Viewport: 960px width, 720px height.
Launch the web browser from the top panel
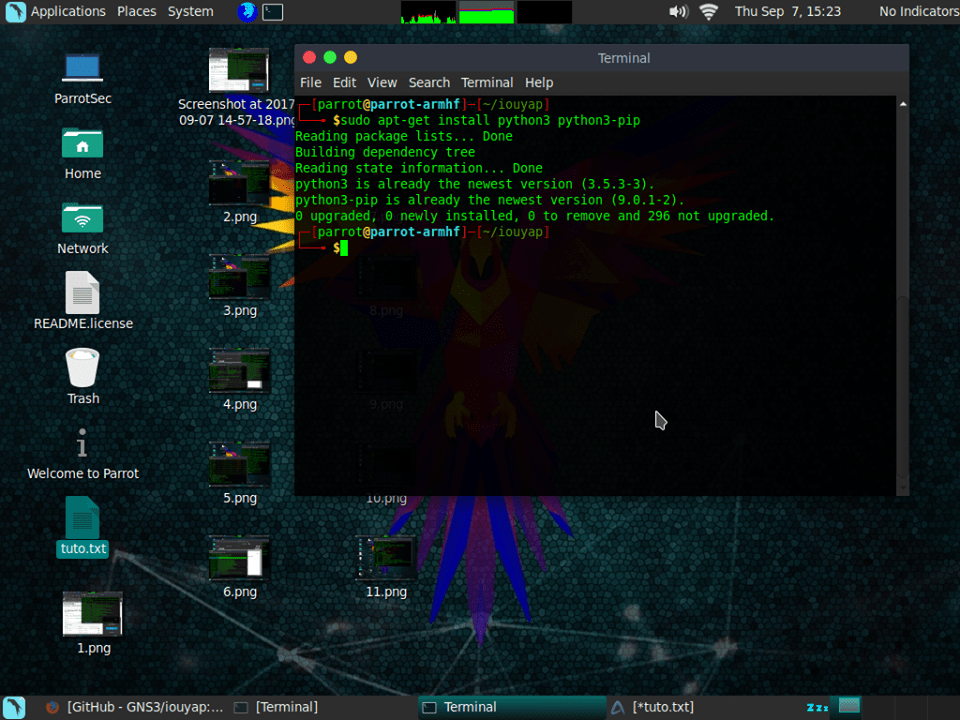247,12
